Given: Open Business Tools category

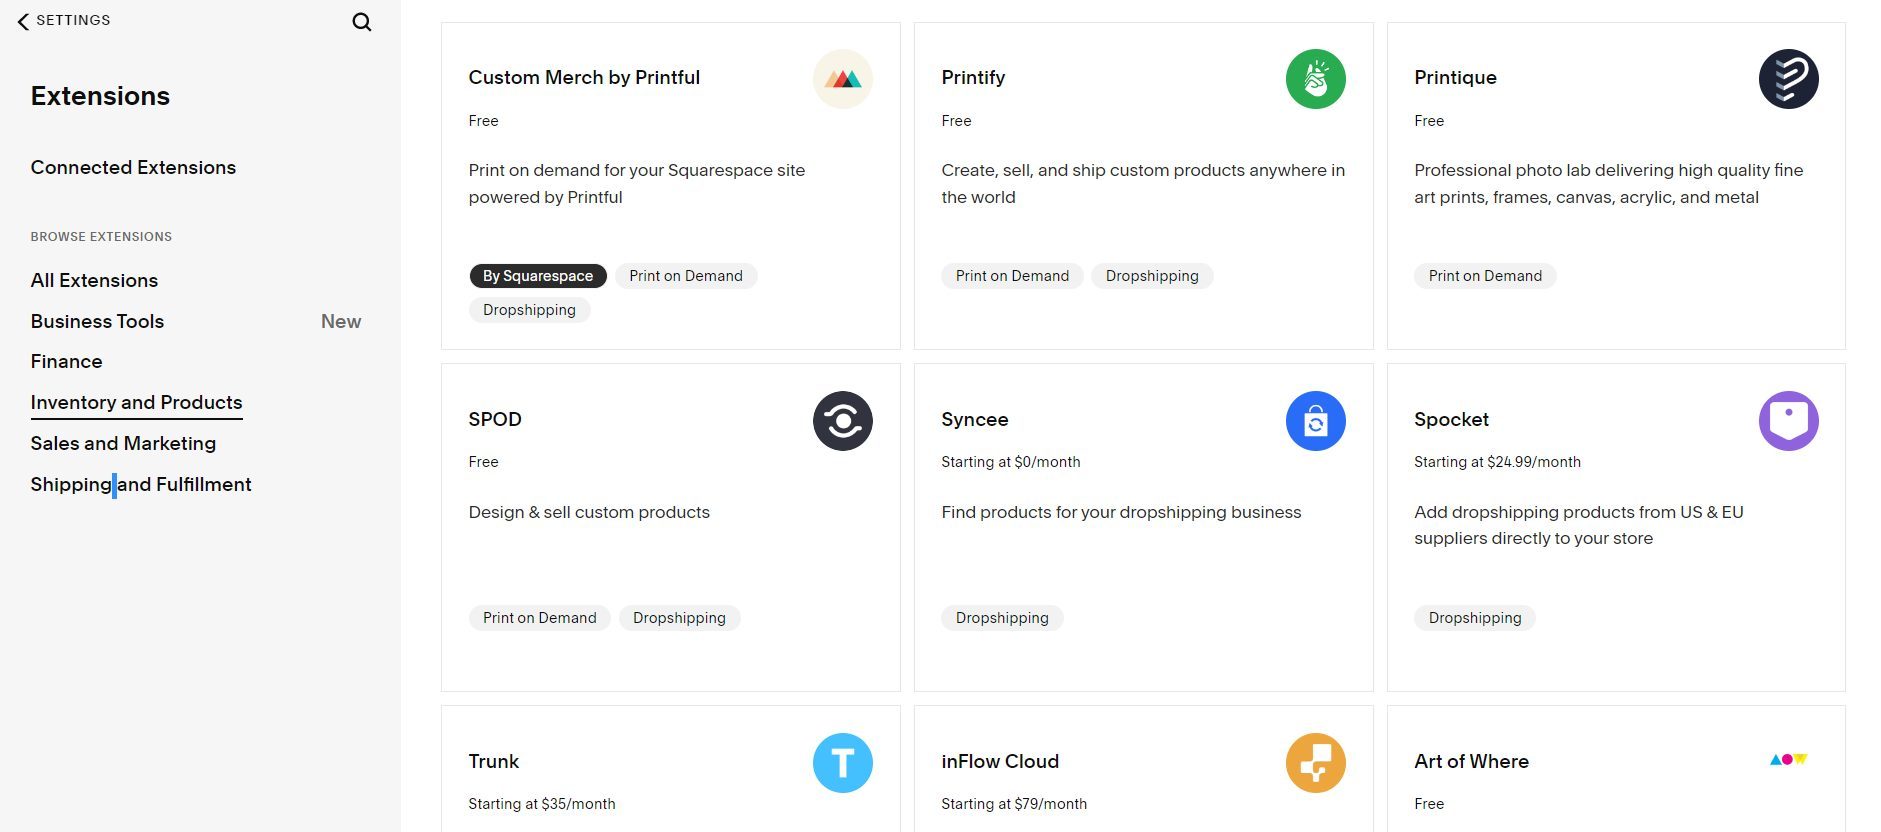Looking at the screenshot, I should click(97, 321).
